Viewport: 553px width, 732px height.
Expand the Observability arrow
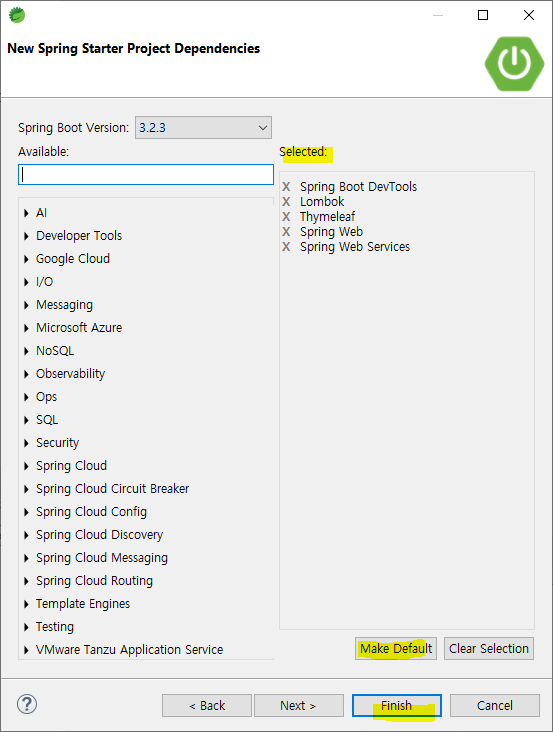tap(26, 374)
